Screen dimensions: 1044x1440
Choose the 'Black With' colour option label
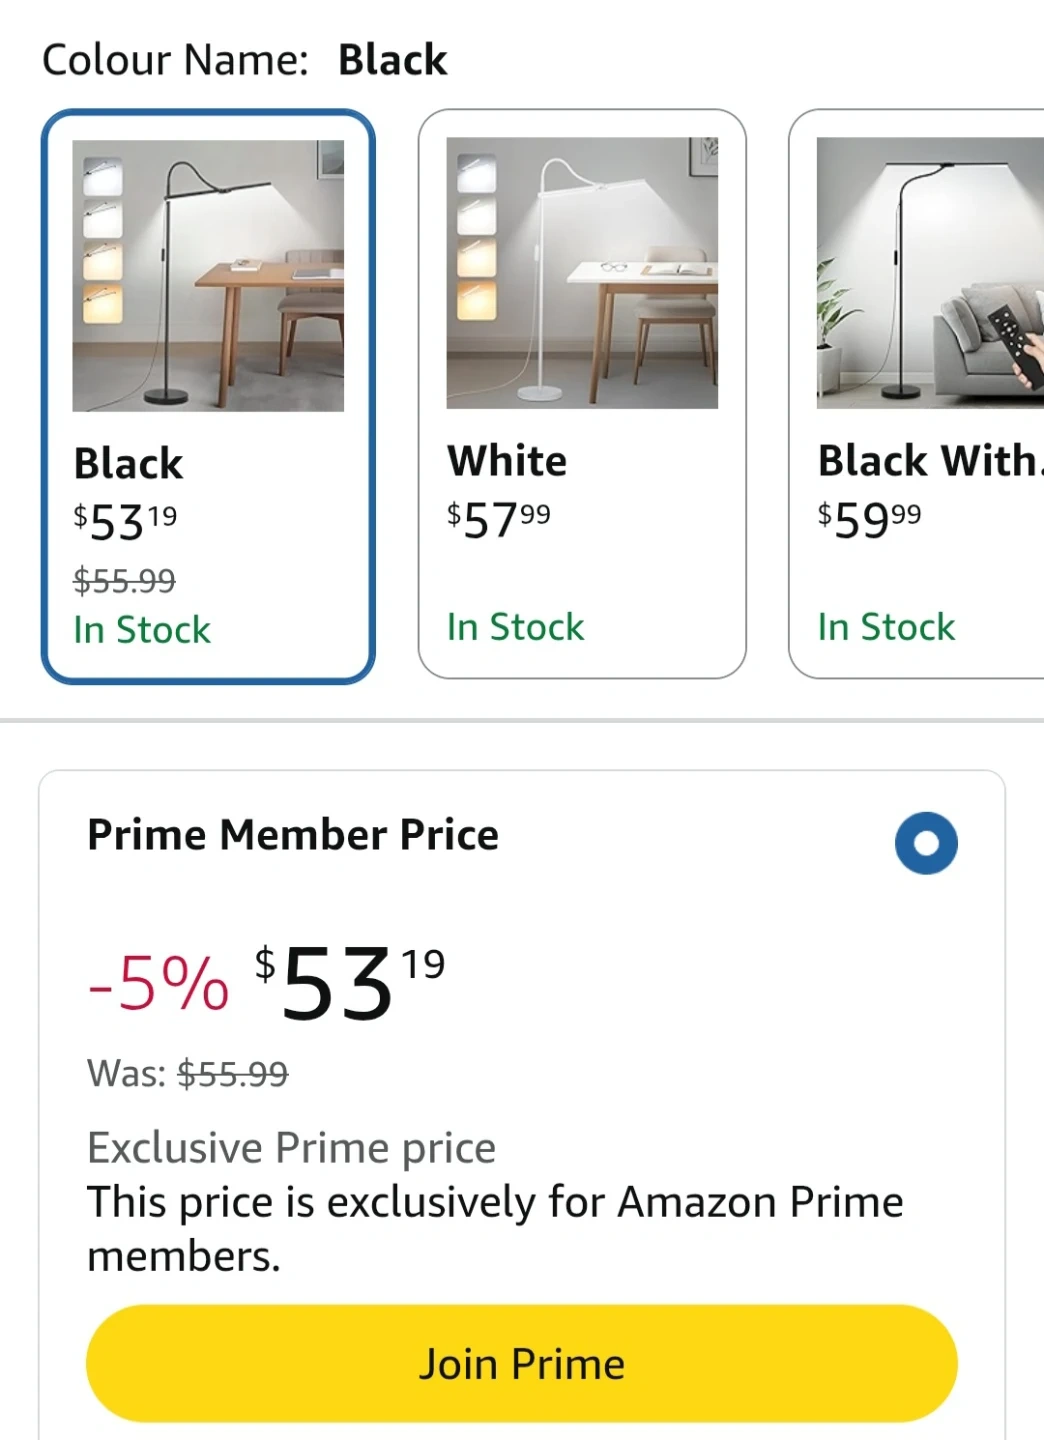[x=928, y=461]
